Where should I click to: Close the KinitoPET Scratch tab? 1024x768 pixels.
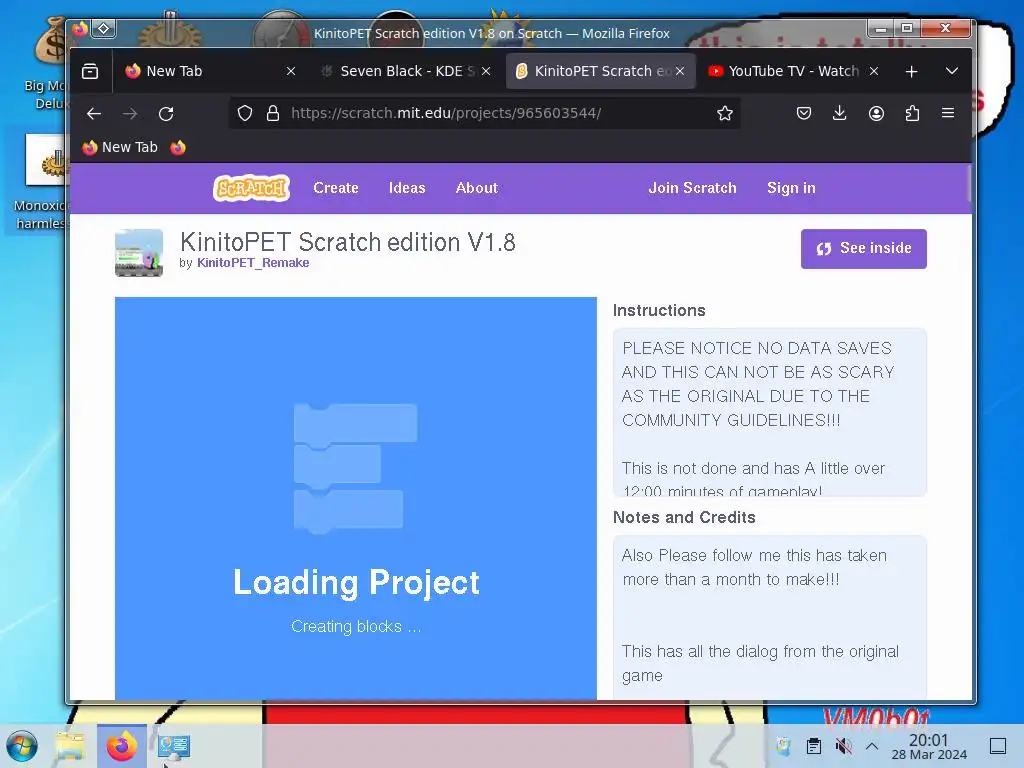tap(680, 71)
